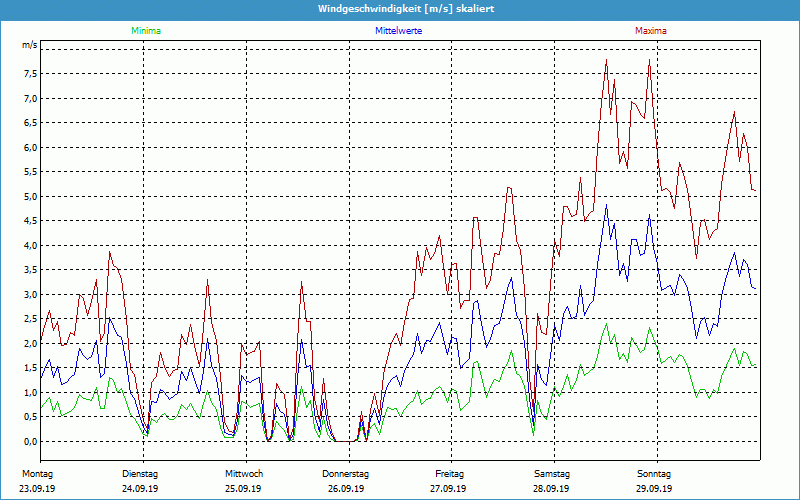Viewport: 800px width, 500px height.
Task: Click the 3,0 y-axis value
Action: (x=31, y=294)
